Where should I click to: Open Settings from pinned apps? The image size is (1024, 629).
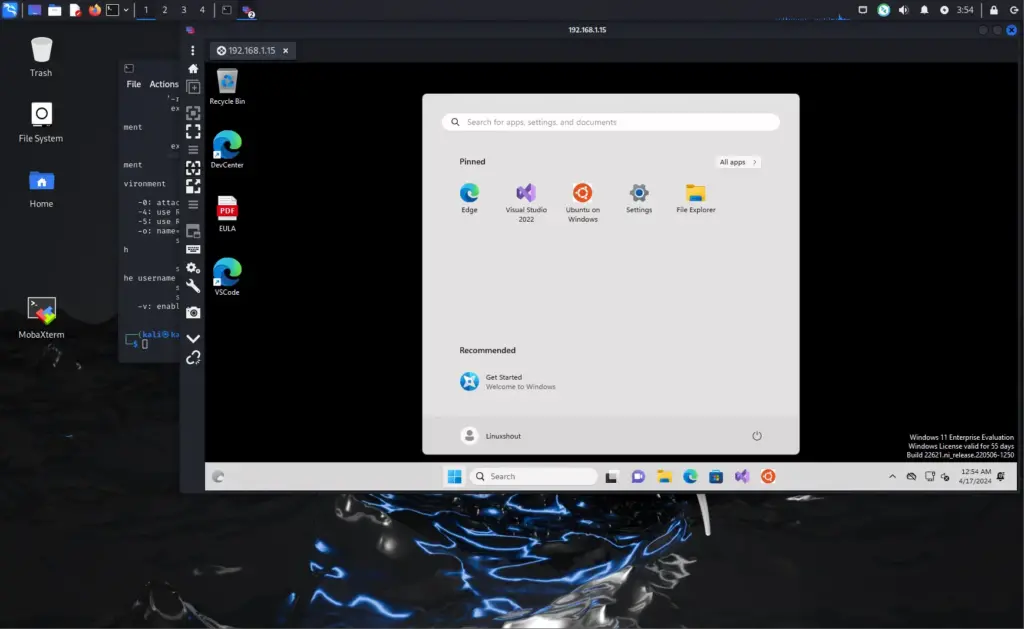[639, 198]
